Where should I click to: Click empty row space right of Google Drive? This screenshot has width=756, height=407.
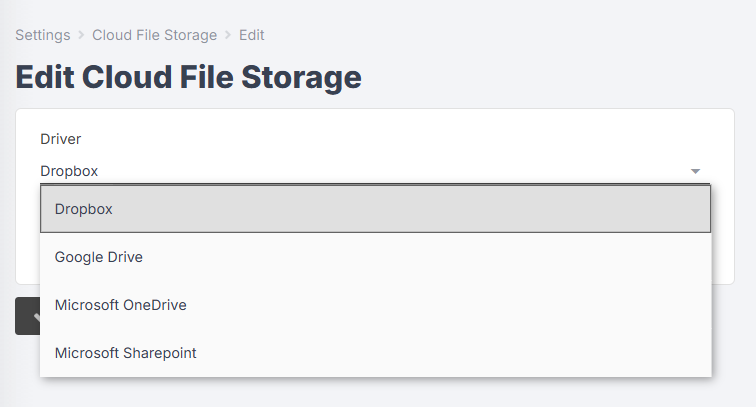tap(424, 257)
